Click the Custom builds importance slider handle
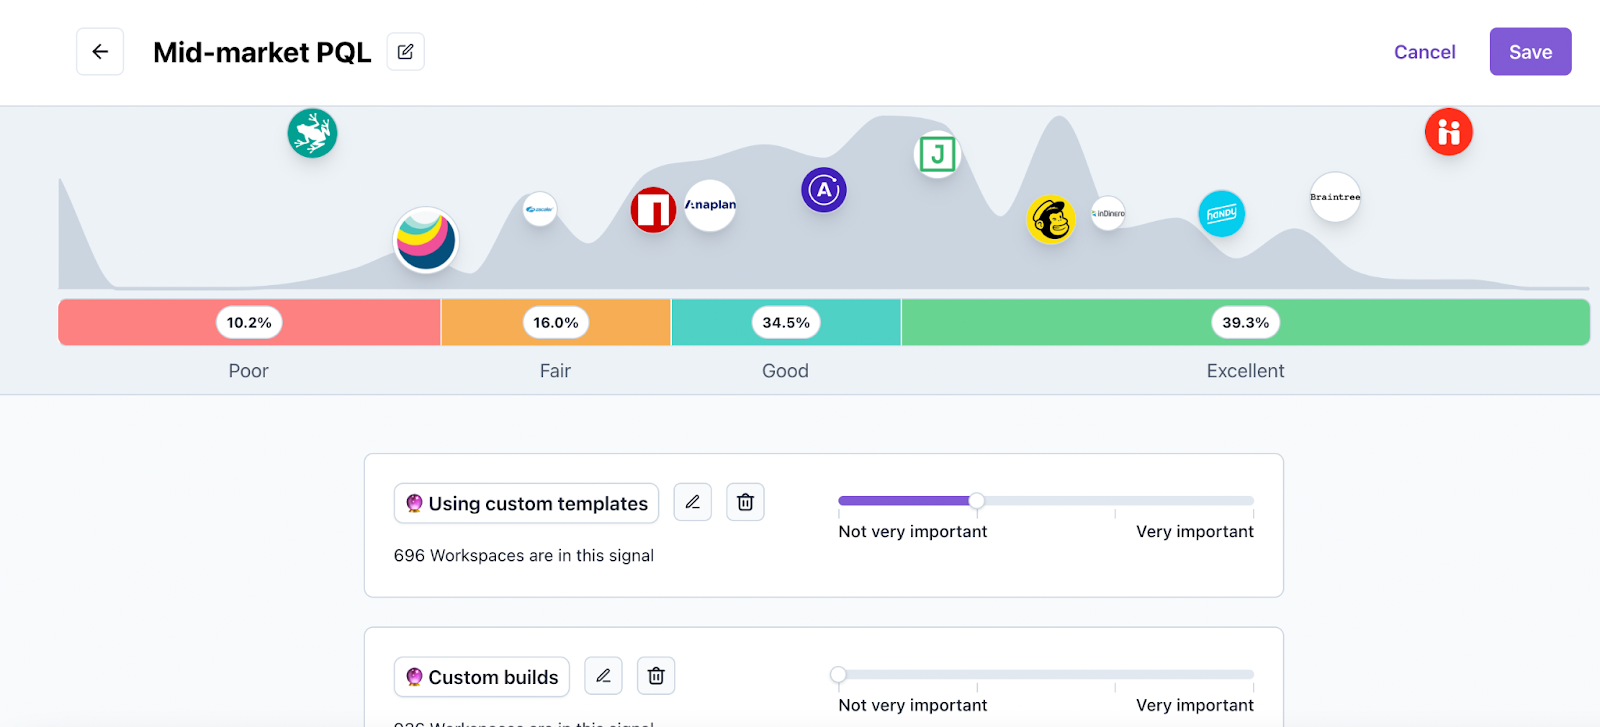Viewport: 1600px width, 727px height. point(838,675)
